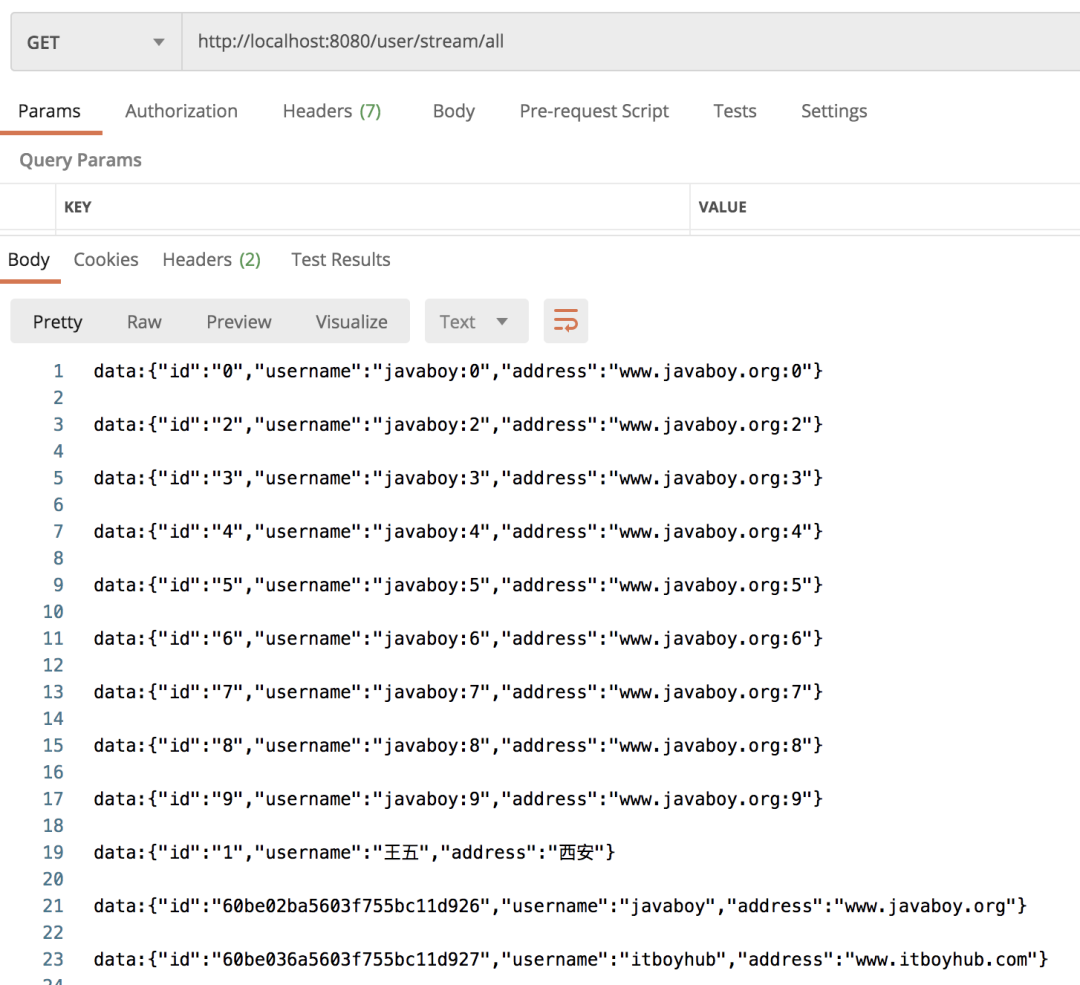Image resolution: width=1080 pixels, height=985 pixels.
Task: Click the request URL input field
Action: [628, 42]
